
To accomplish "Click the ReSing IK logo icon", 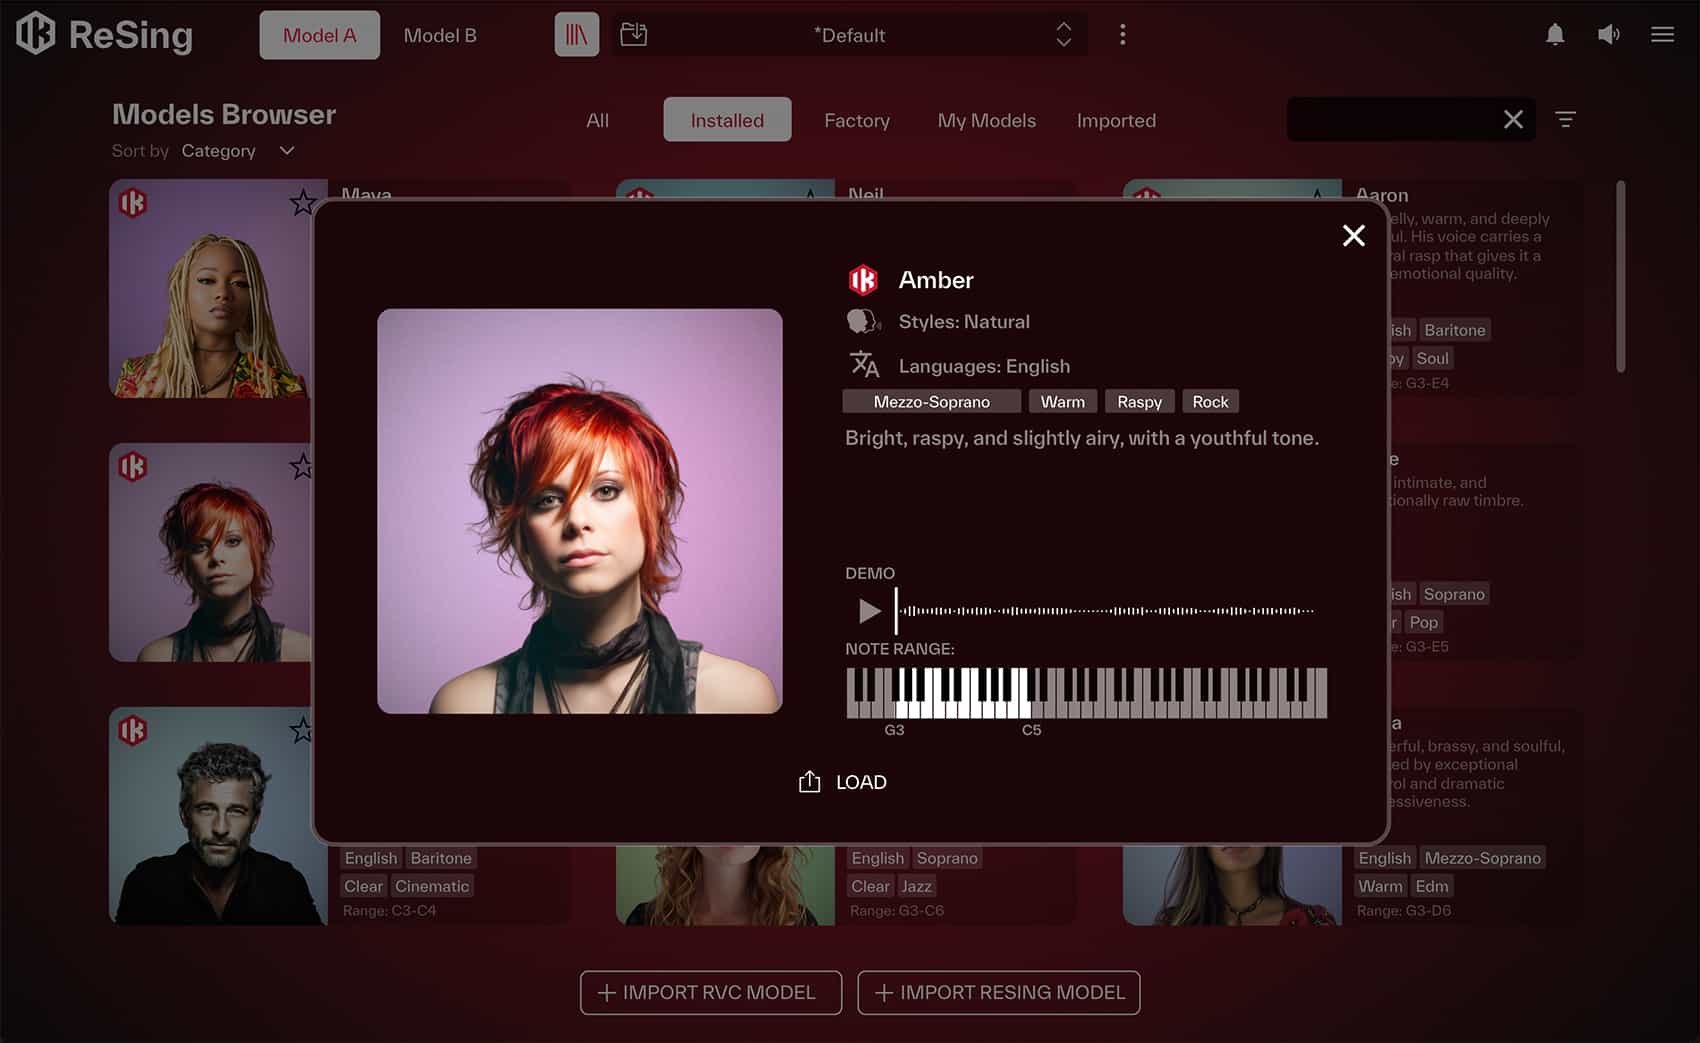I will click(35, 34).
